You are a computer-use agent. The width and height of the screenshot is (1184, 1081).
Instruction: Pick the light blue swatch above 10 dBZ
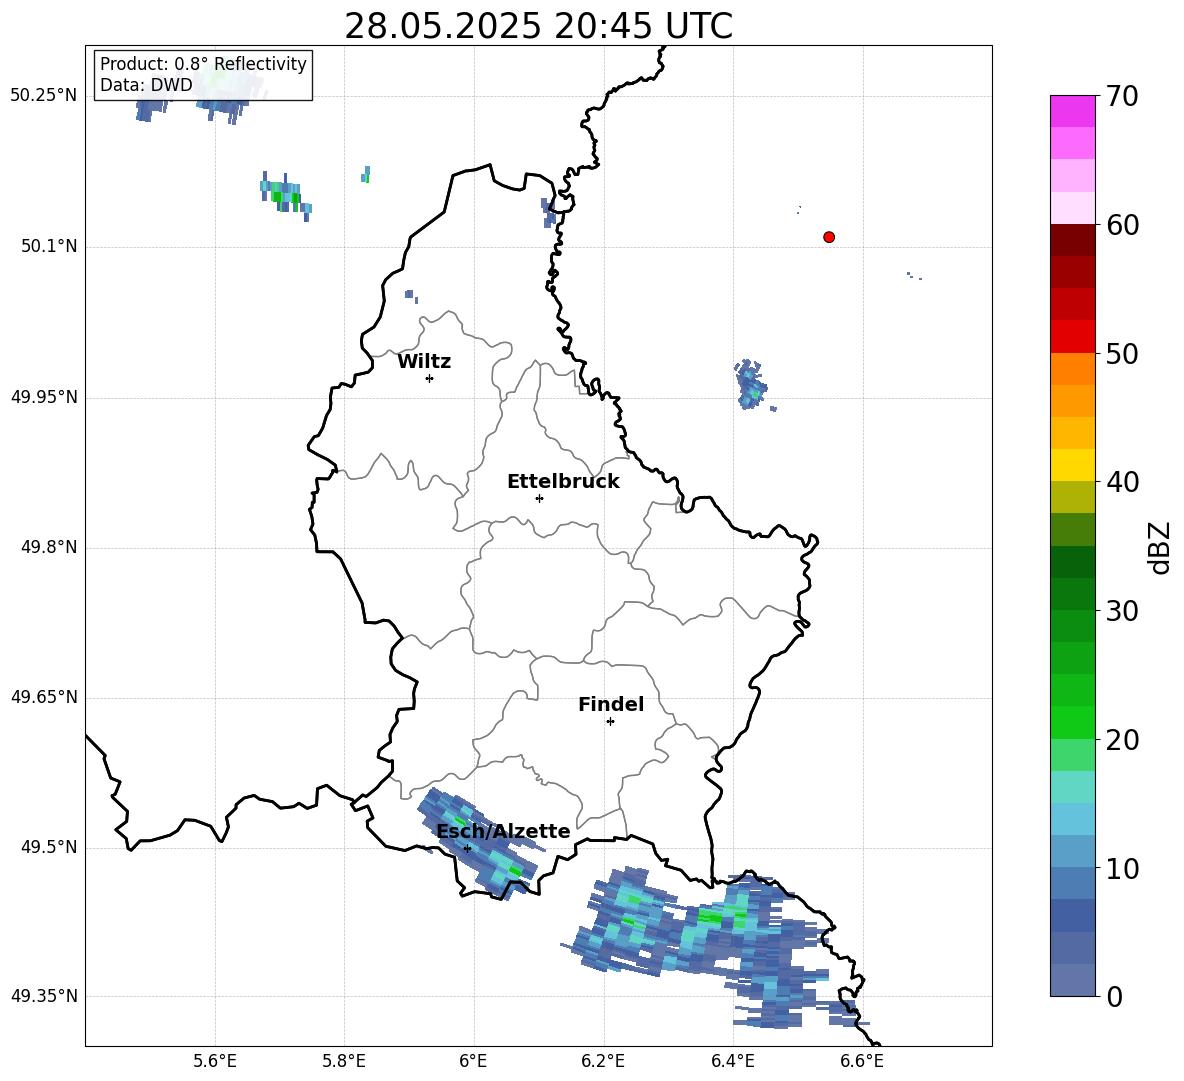(x=1072, y=851)
